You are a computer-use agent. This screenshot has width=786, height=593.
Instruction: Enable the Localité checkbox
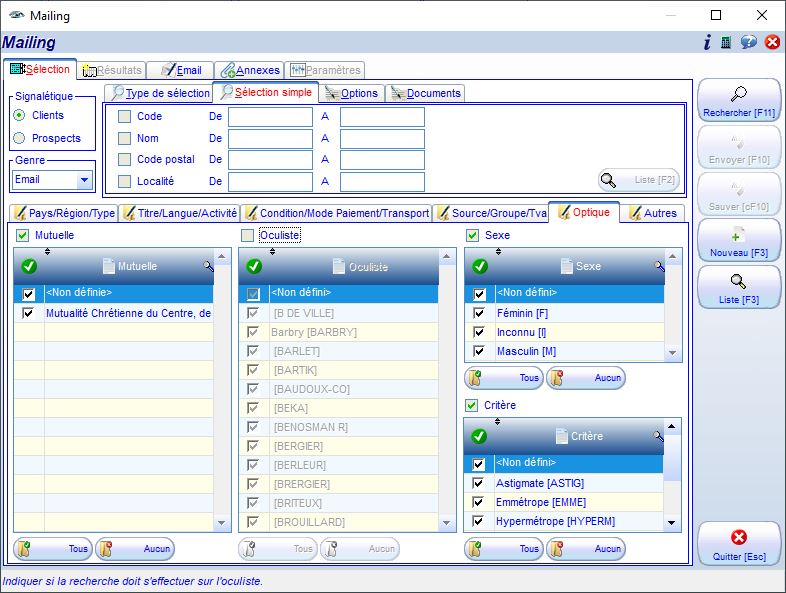(124, 181)
